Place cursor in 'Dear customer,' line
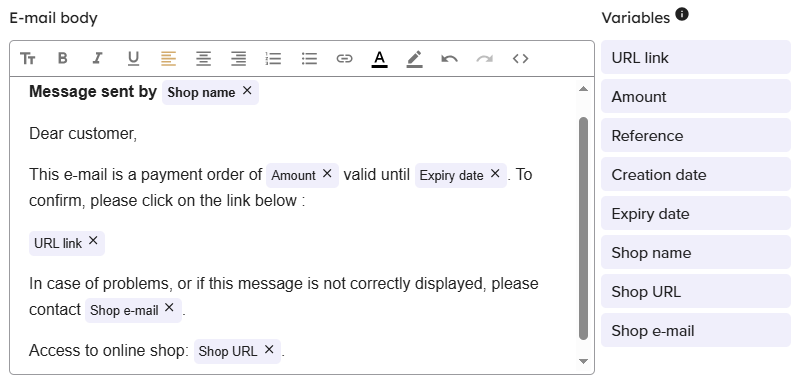Screen dimensions: 805x385 (x=83, y=133)
